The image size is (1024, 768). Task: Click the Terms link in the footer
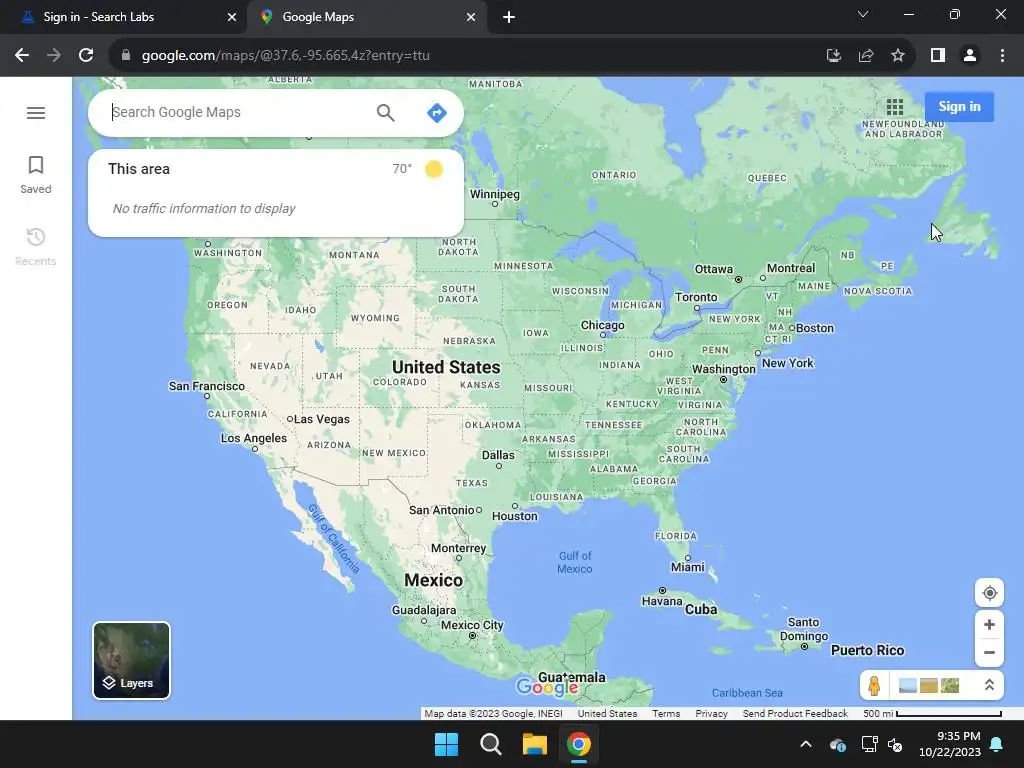tap(665, 714)
